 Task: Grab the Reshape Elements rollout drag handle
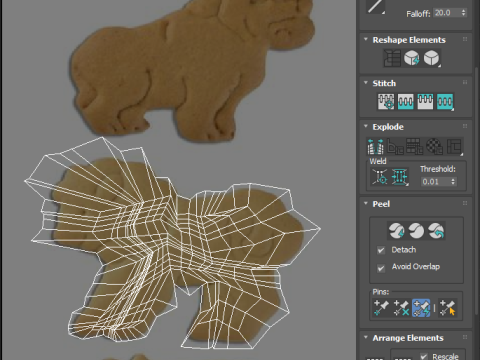point(465,39)
